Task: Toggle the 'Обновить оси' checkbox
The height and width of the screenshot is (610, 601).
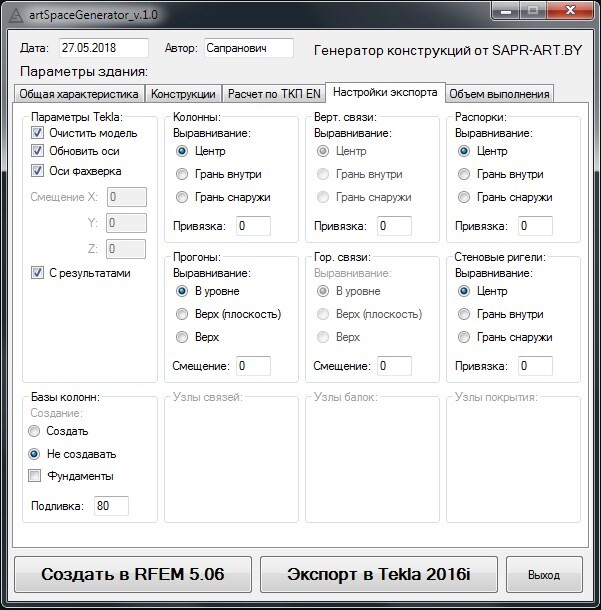Action: tap(38, 151)
